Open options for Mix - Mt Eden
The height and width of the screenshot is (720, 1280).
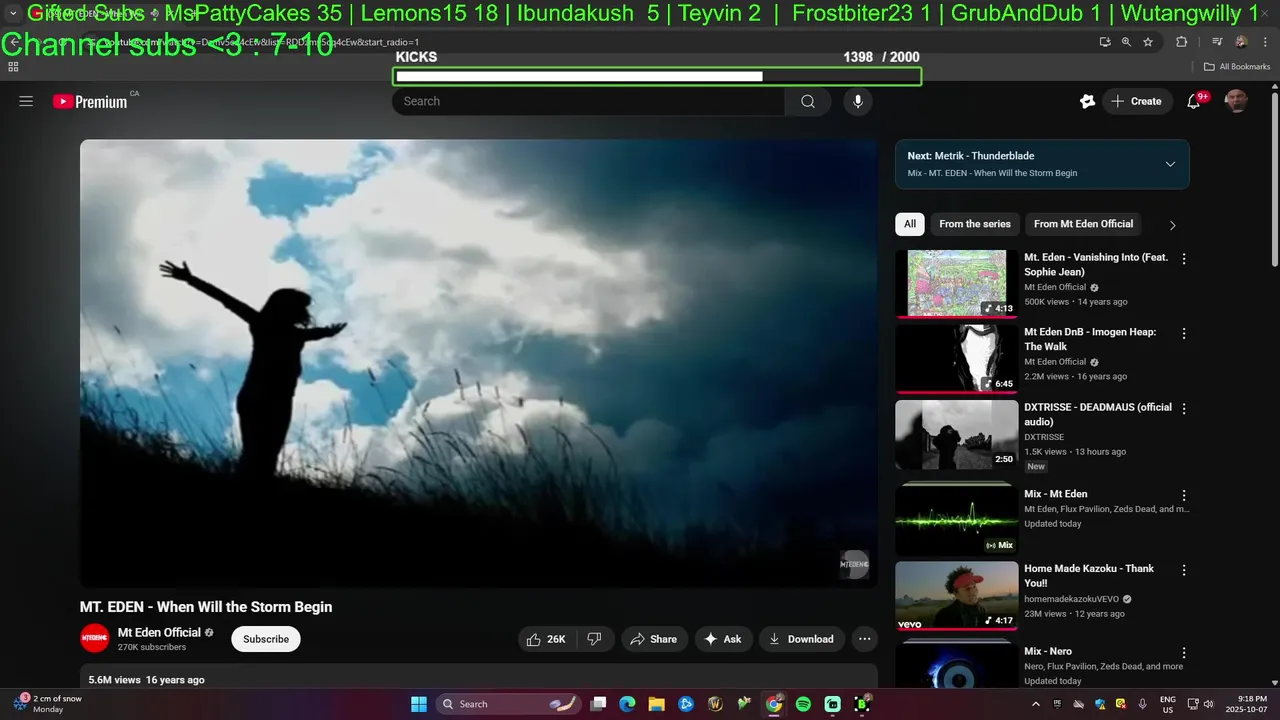(x=1184, y=496)
